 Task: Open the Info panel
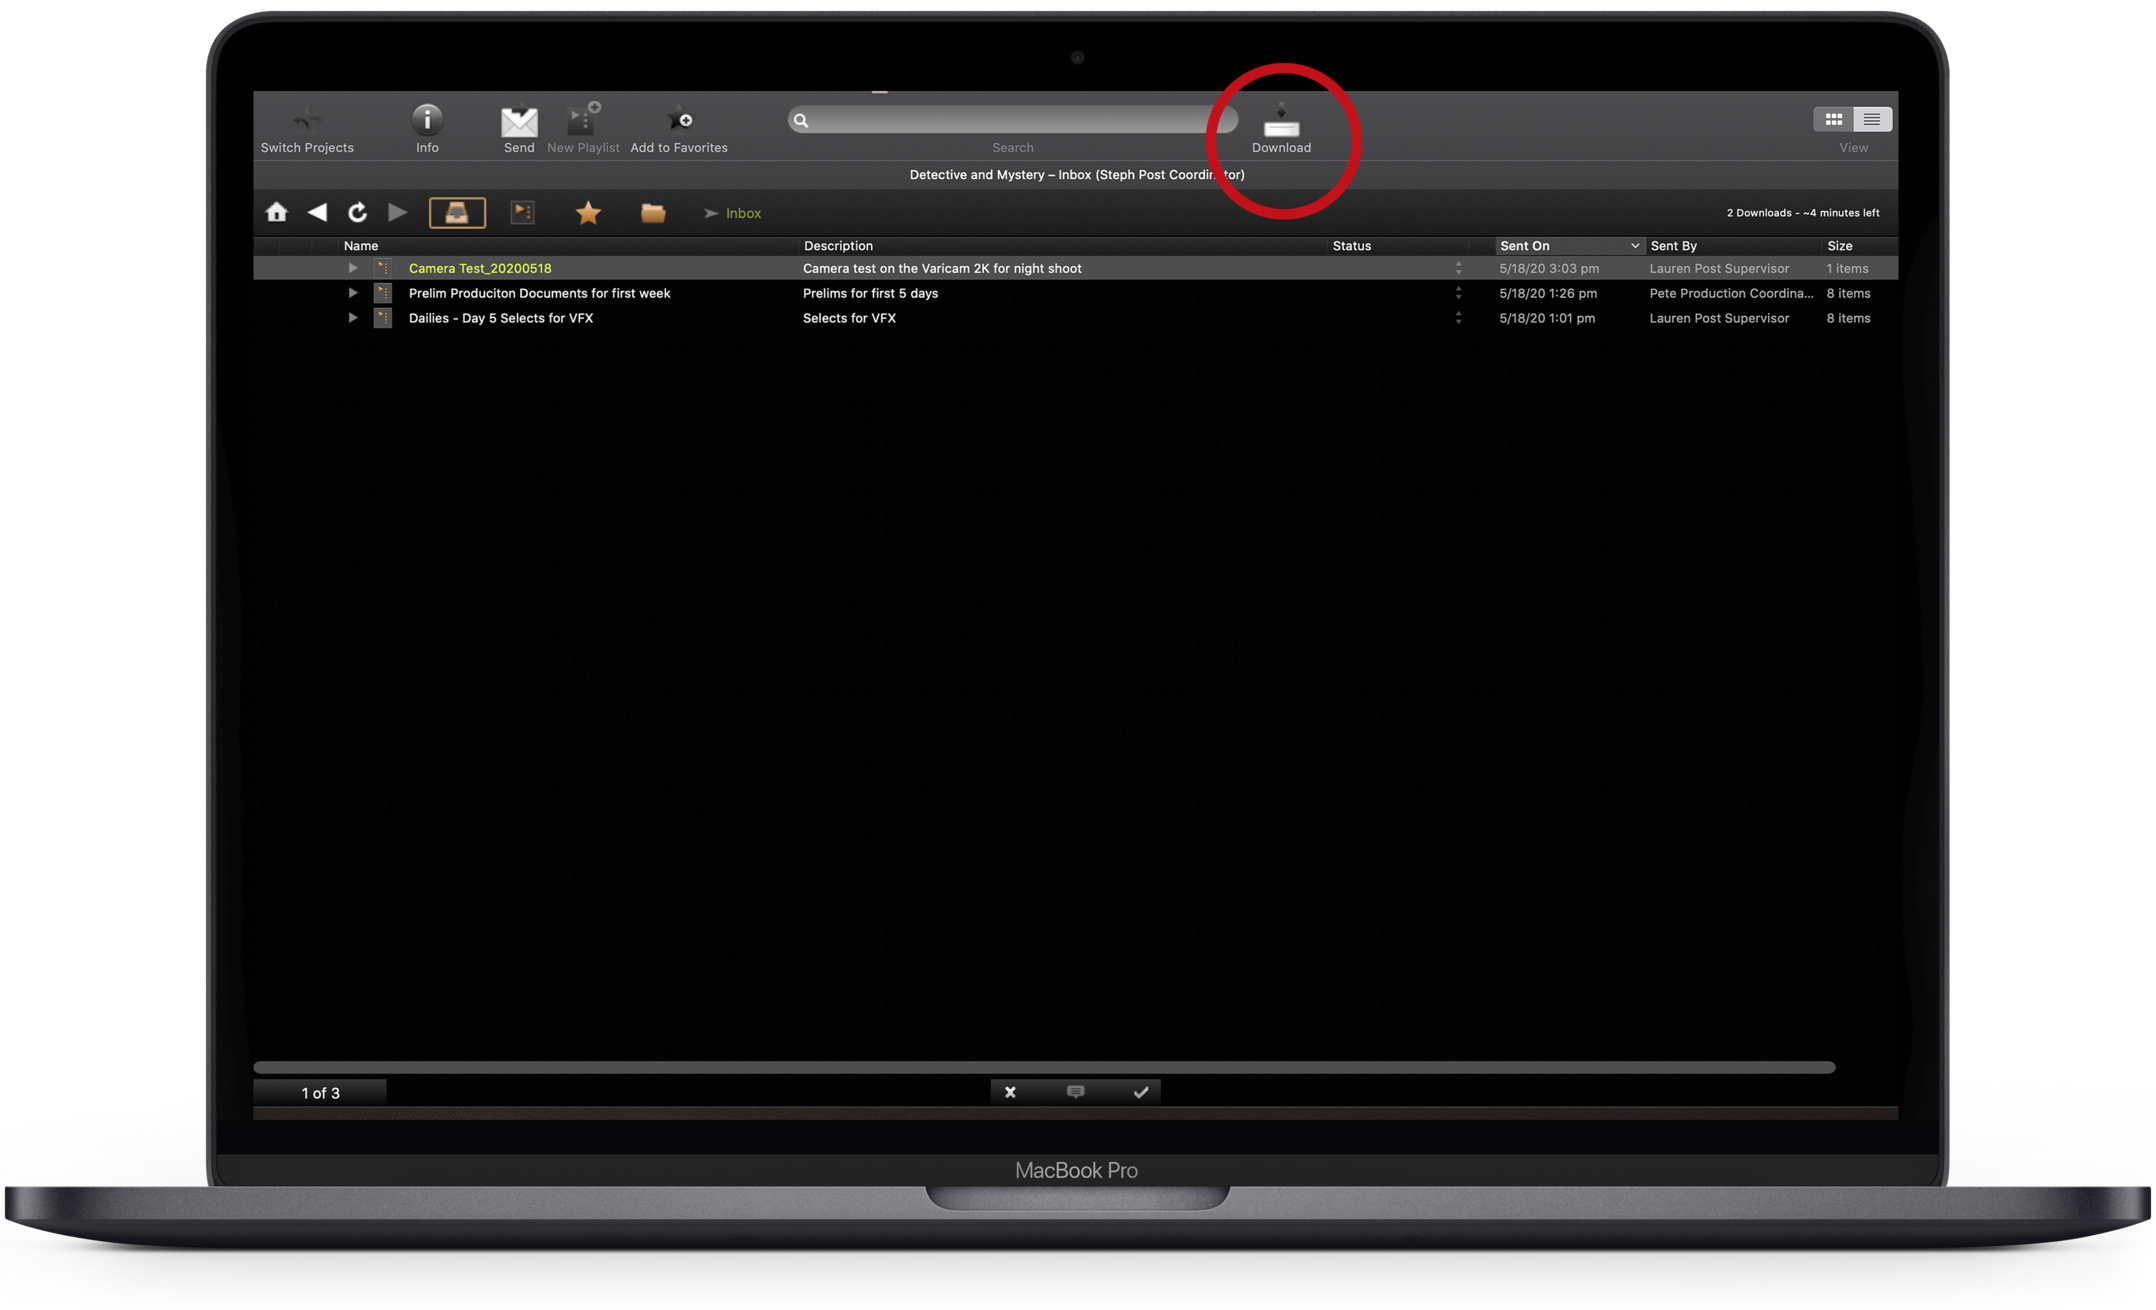427,120
